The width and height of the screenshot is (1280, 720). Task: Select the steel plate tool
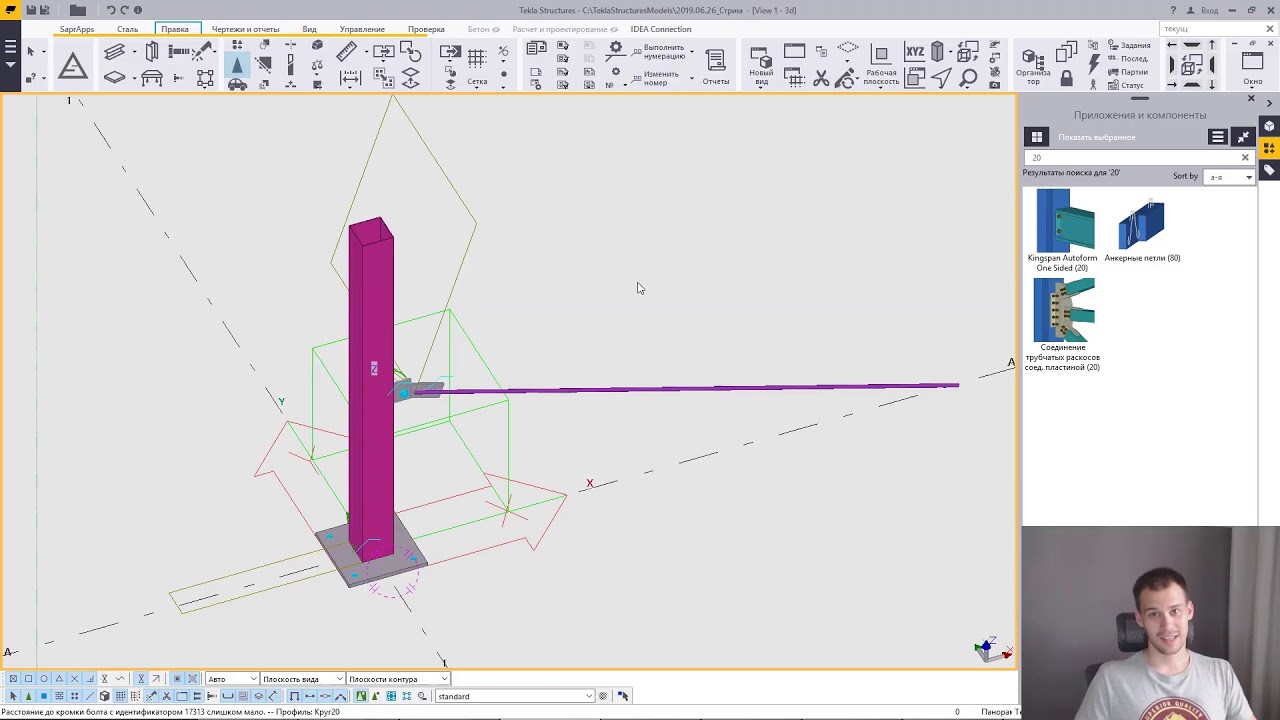pos(114,78)
